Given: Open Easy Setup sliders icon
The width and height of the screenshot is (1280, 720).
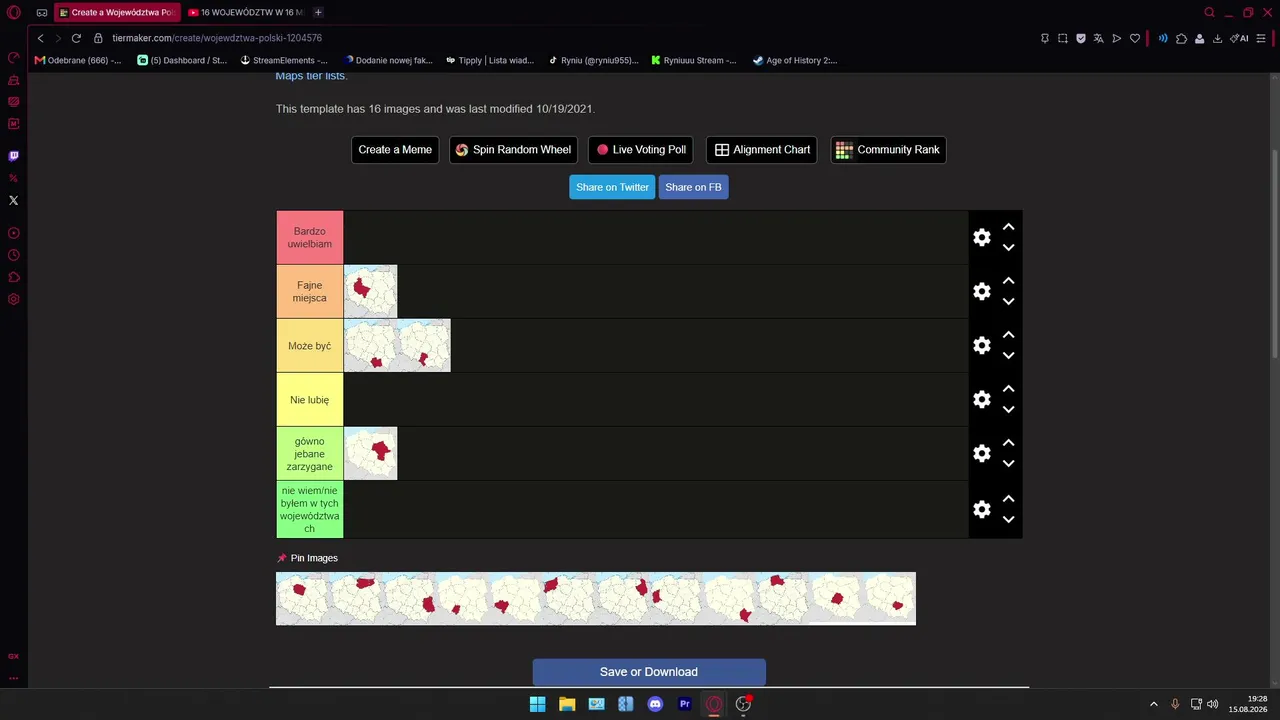Looking at the screenshot, I should (x=1261, y=38).
